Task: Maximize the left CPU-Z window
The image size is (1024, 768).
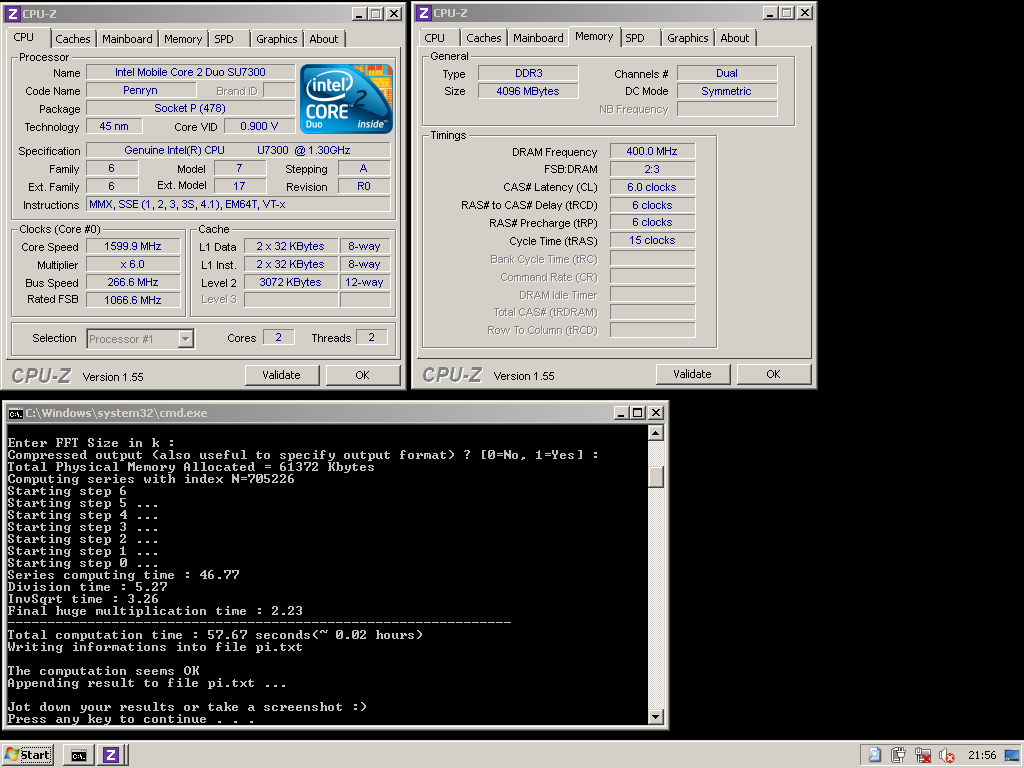Action: pyautogui.click(x=376, y=13)
